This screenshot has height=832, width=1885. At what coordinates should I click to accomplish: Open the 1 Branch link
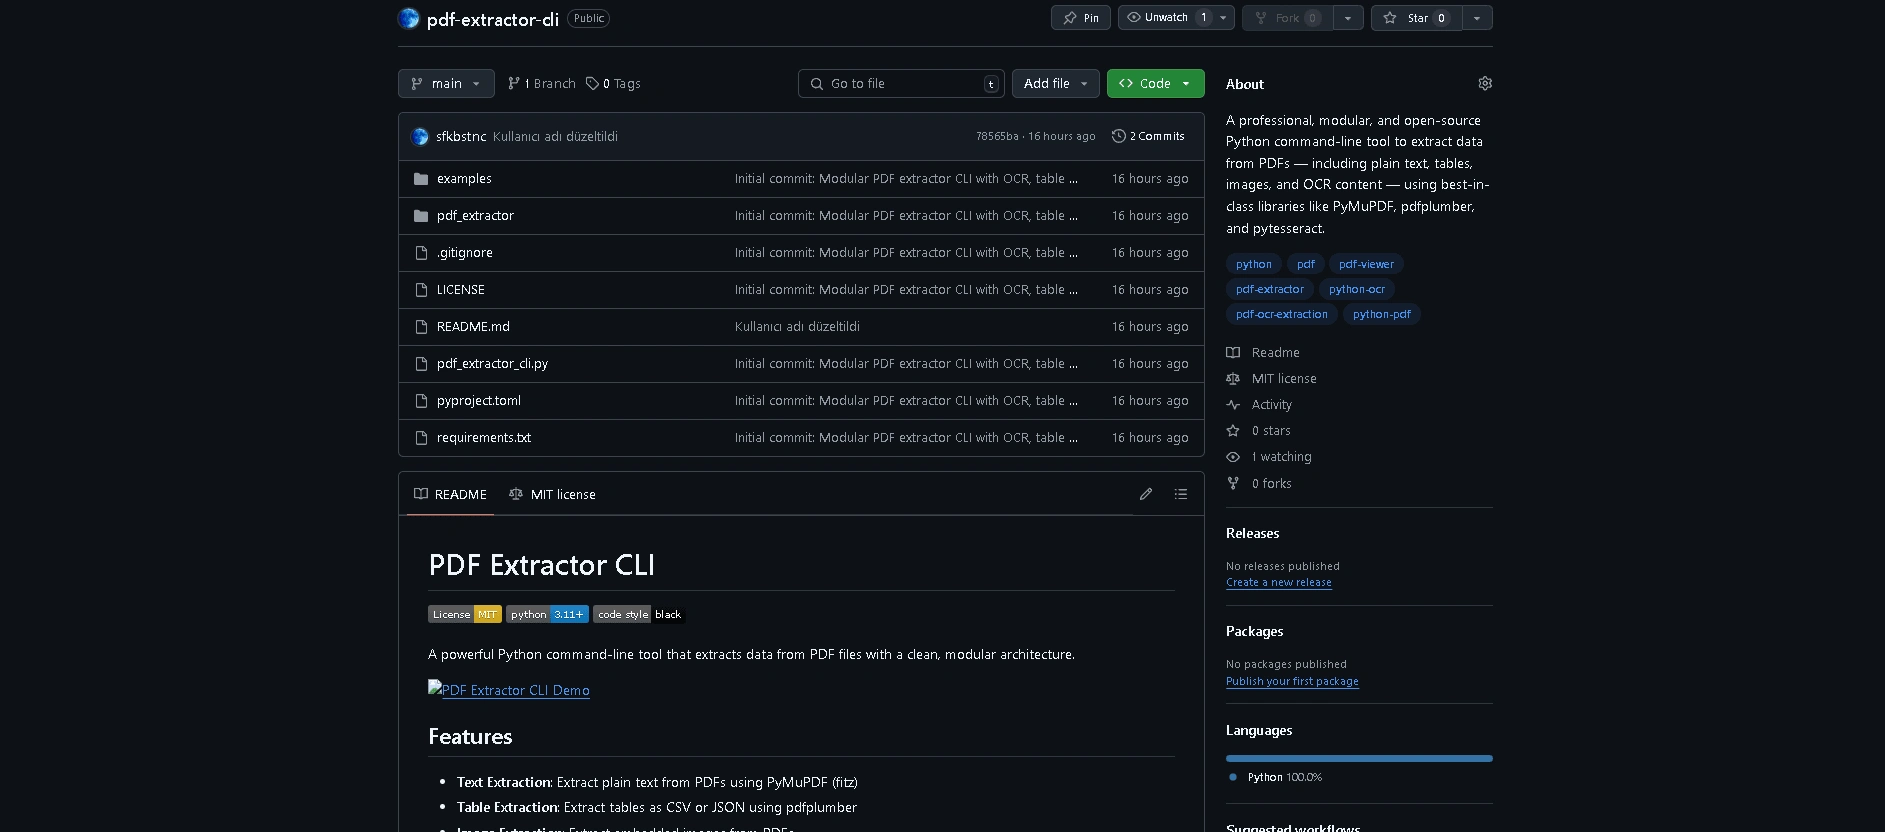(542, 84)
